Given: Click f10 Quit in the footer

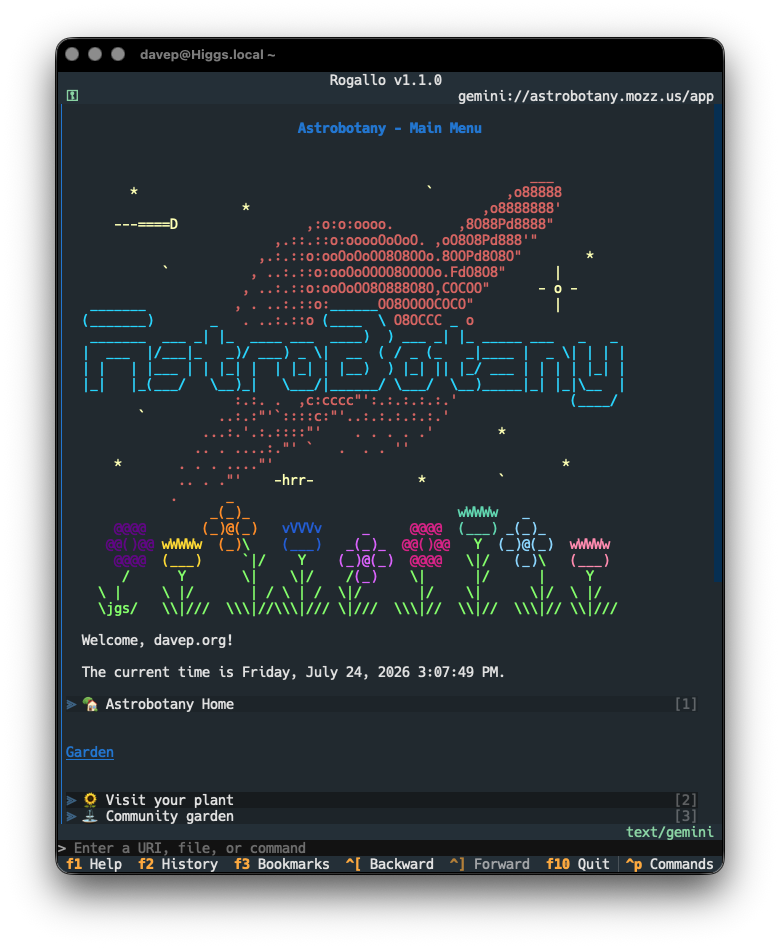Looking at the screenshot, I should pos(578,864).
